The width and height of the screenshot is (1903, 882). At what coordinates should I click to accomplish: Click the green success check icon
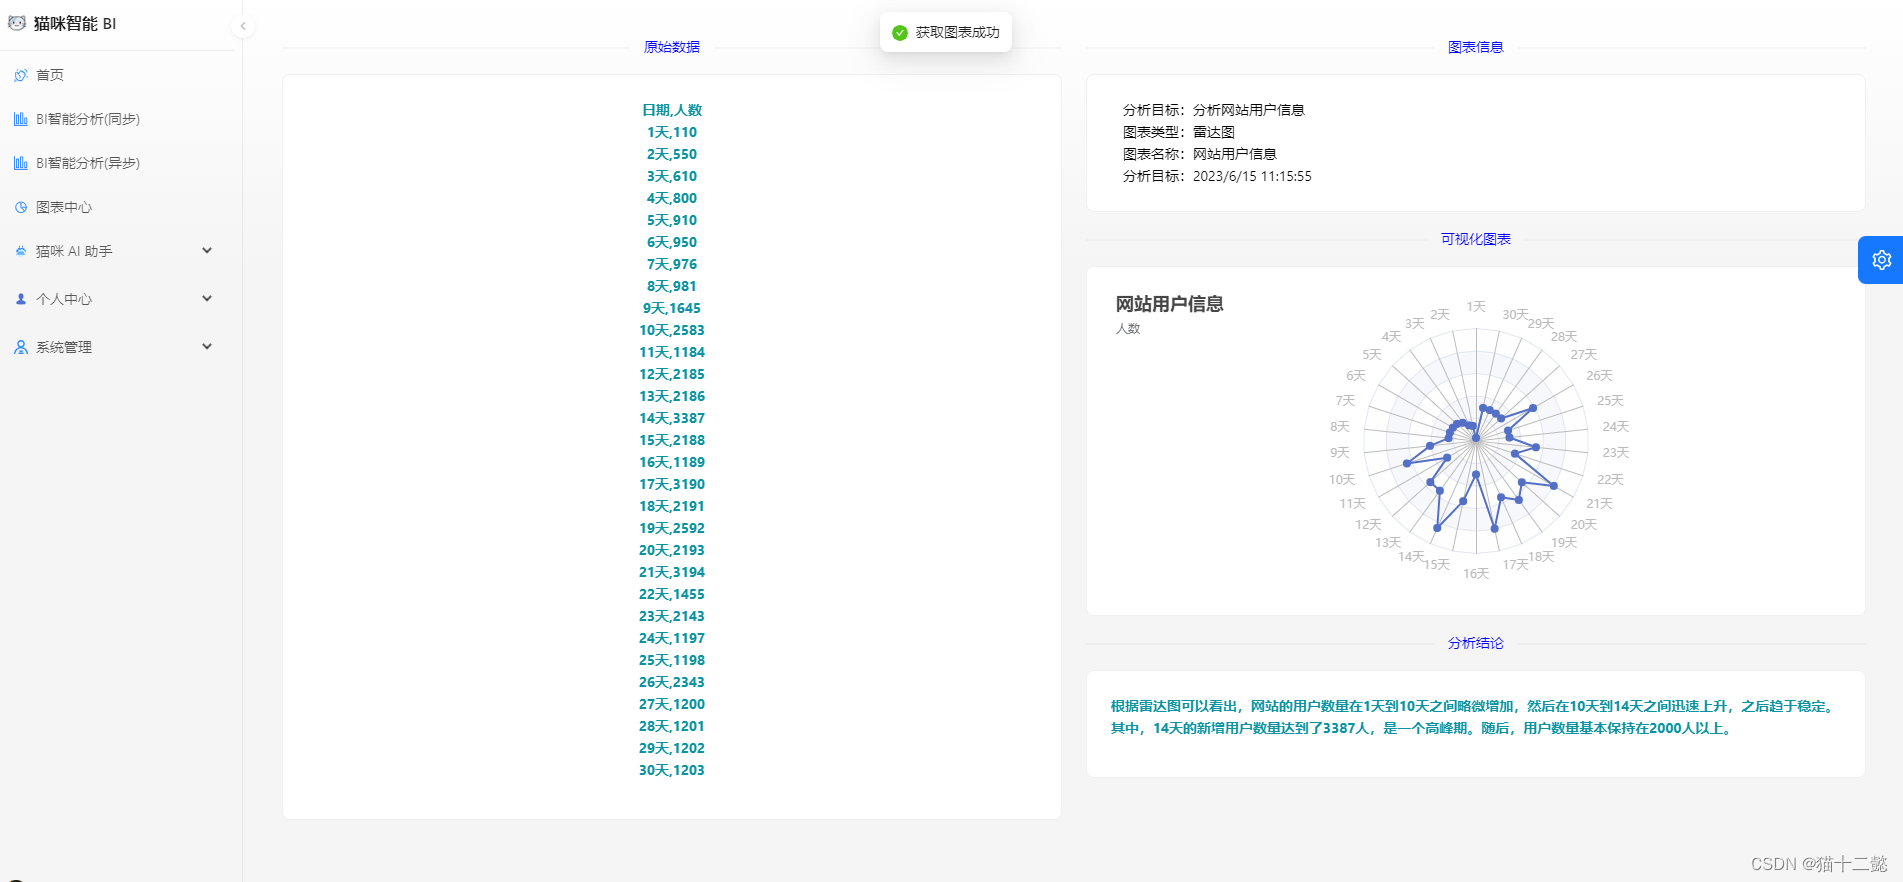click(900, 32)
